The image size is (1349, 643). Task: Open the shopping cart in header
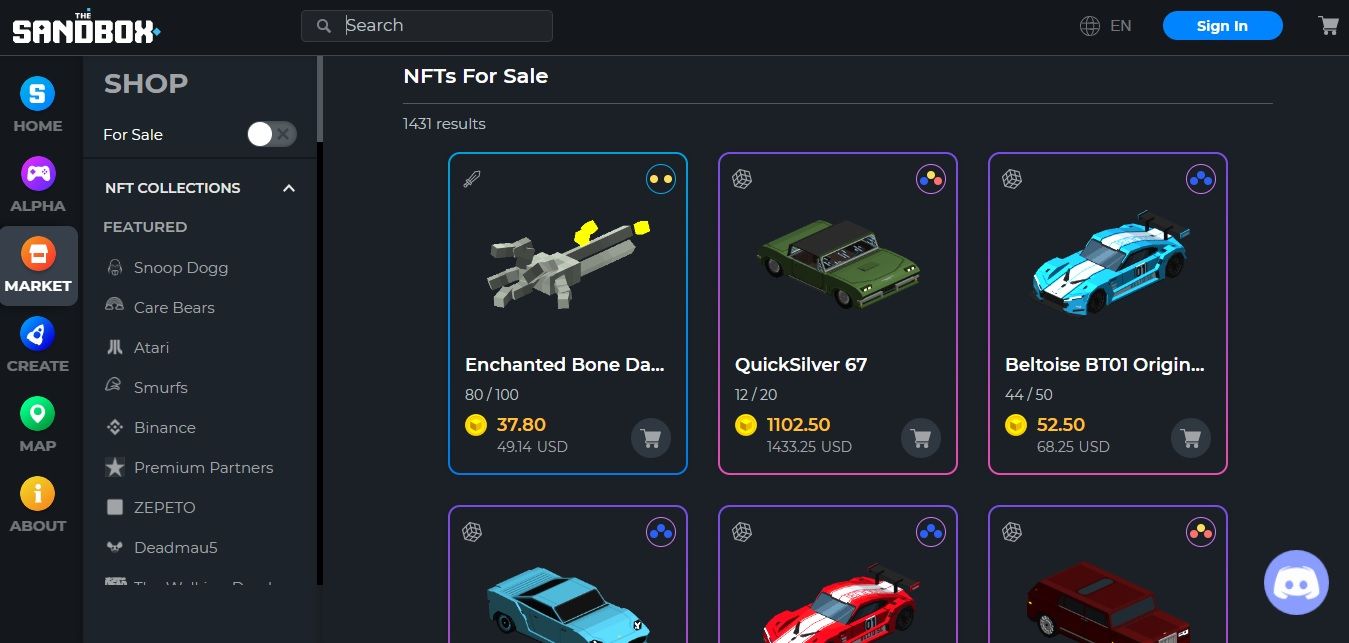click(x=1328, y=26)
